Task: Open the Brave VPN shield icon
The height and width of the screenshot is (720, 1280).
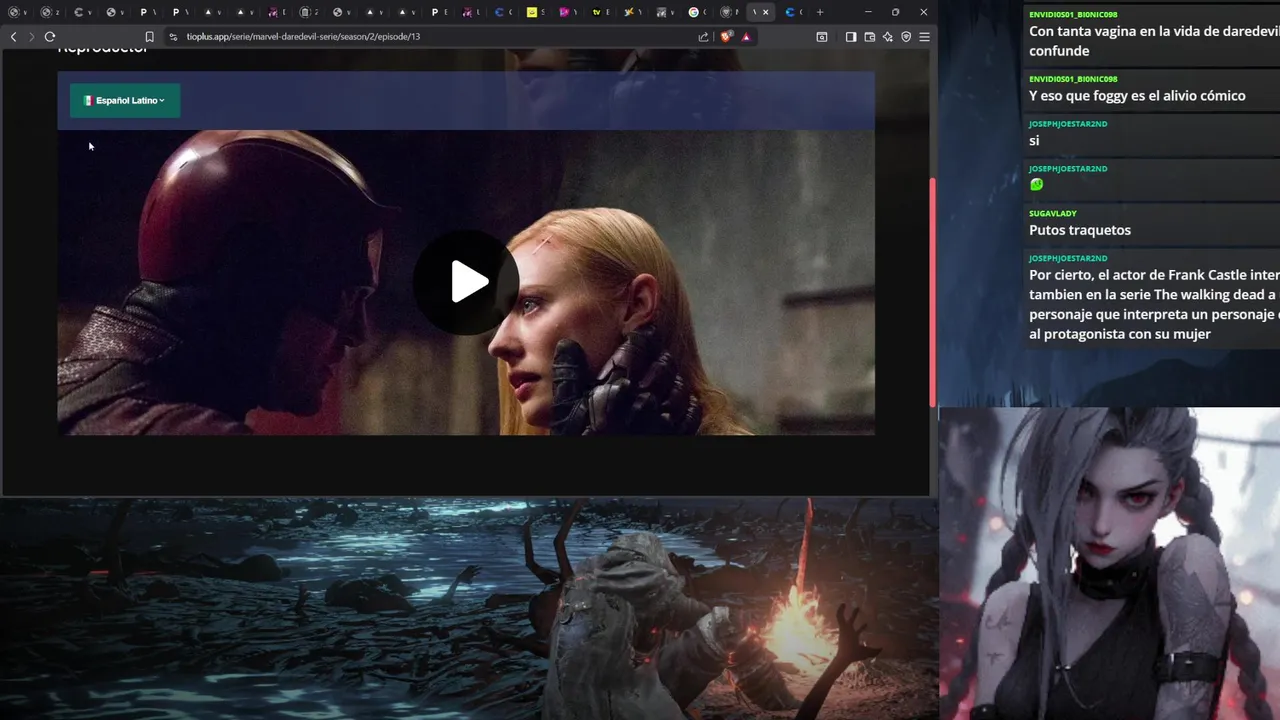Action: (x=906, y=37)
